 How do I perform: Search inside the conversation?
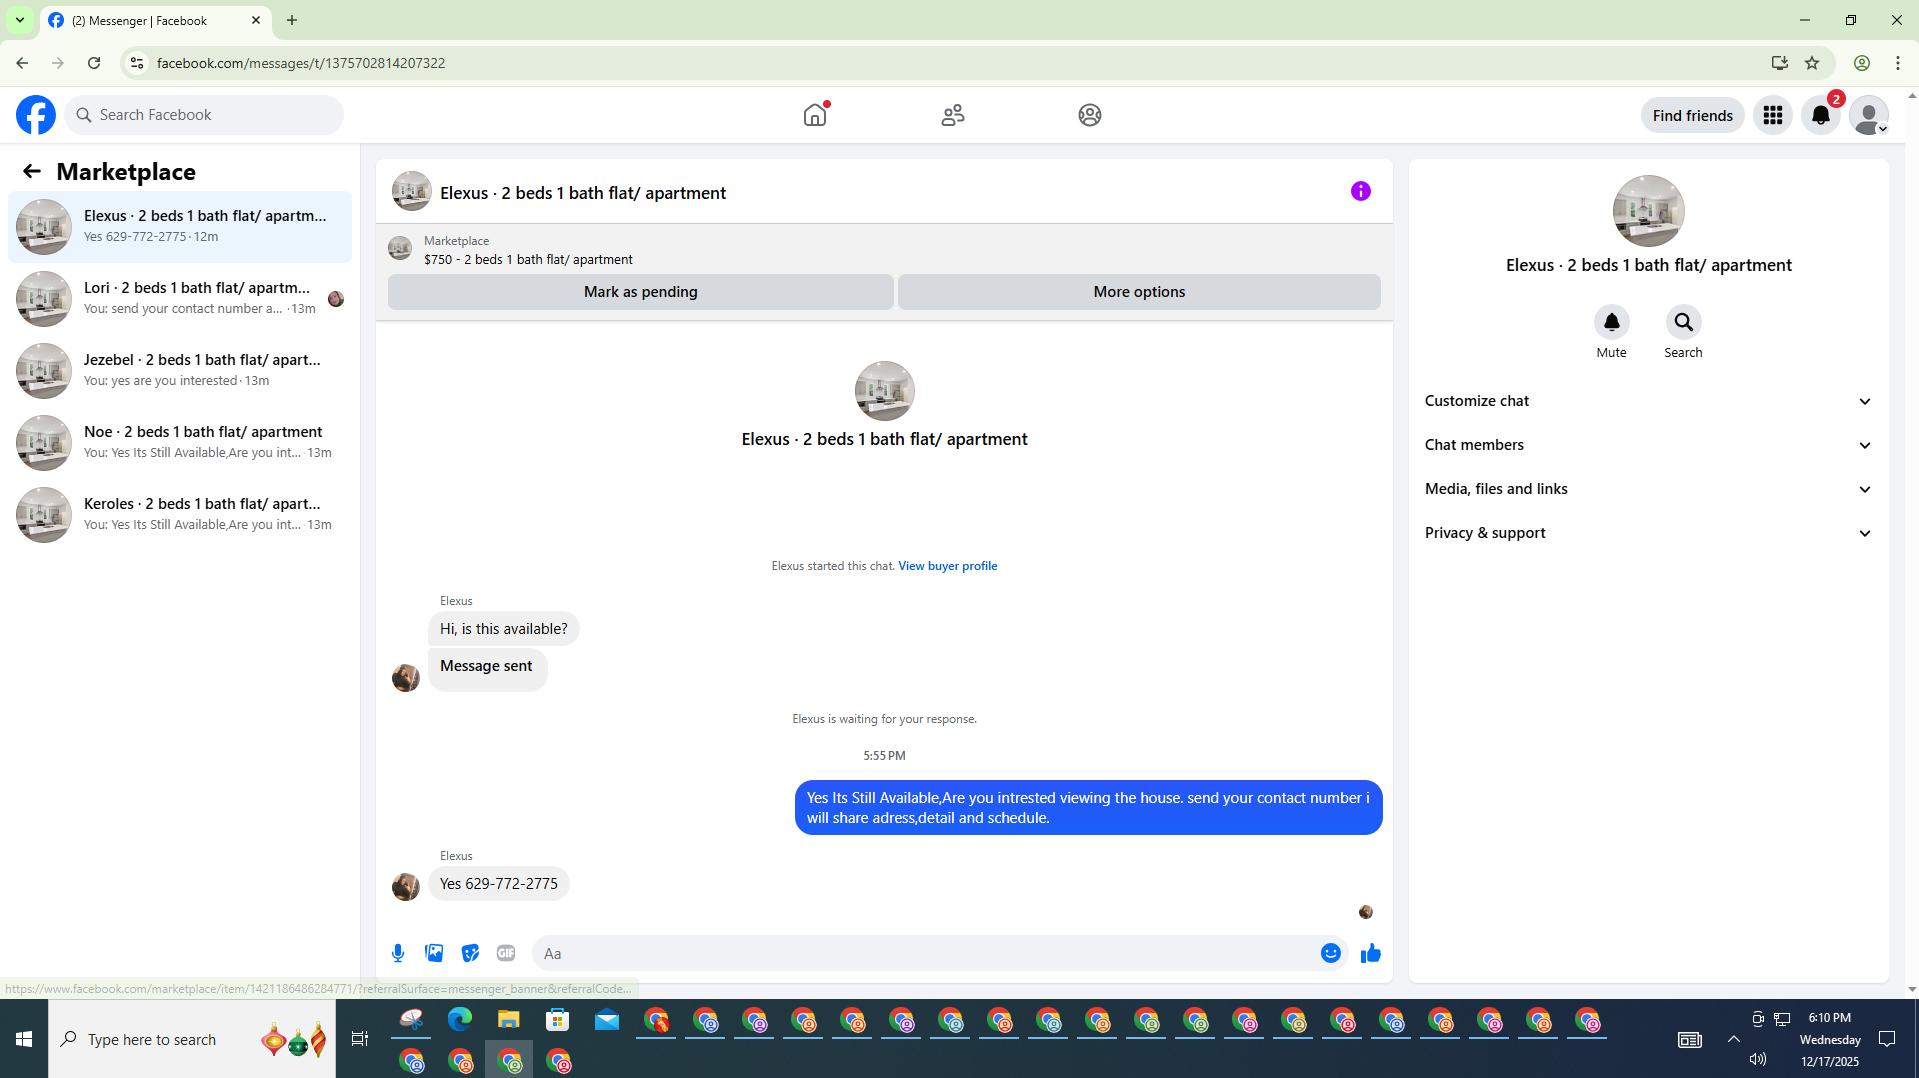coord(1684,322)
